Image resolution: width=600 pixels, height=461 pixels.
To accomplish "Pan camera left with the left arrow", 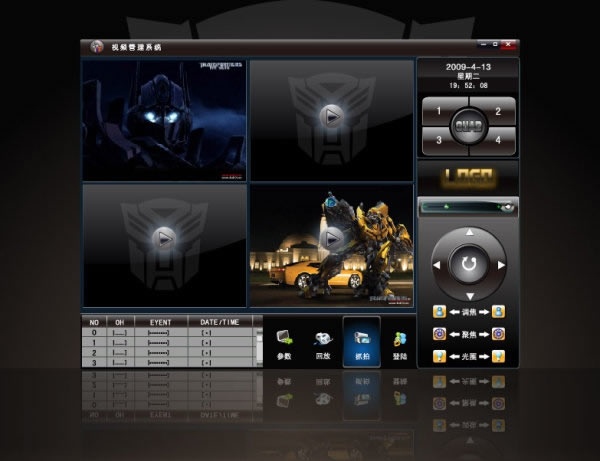I will point(437,265).
